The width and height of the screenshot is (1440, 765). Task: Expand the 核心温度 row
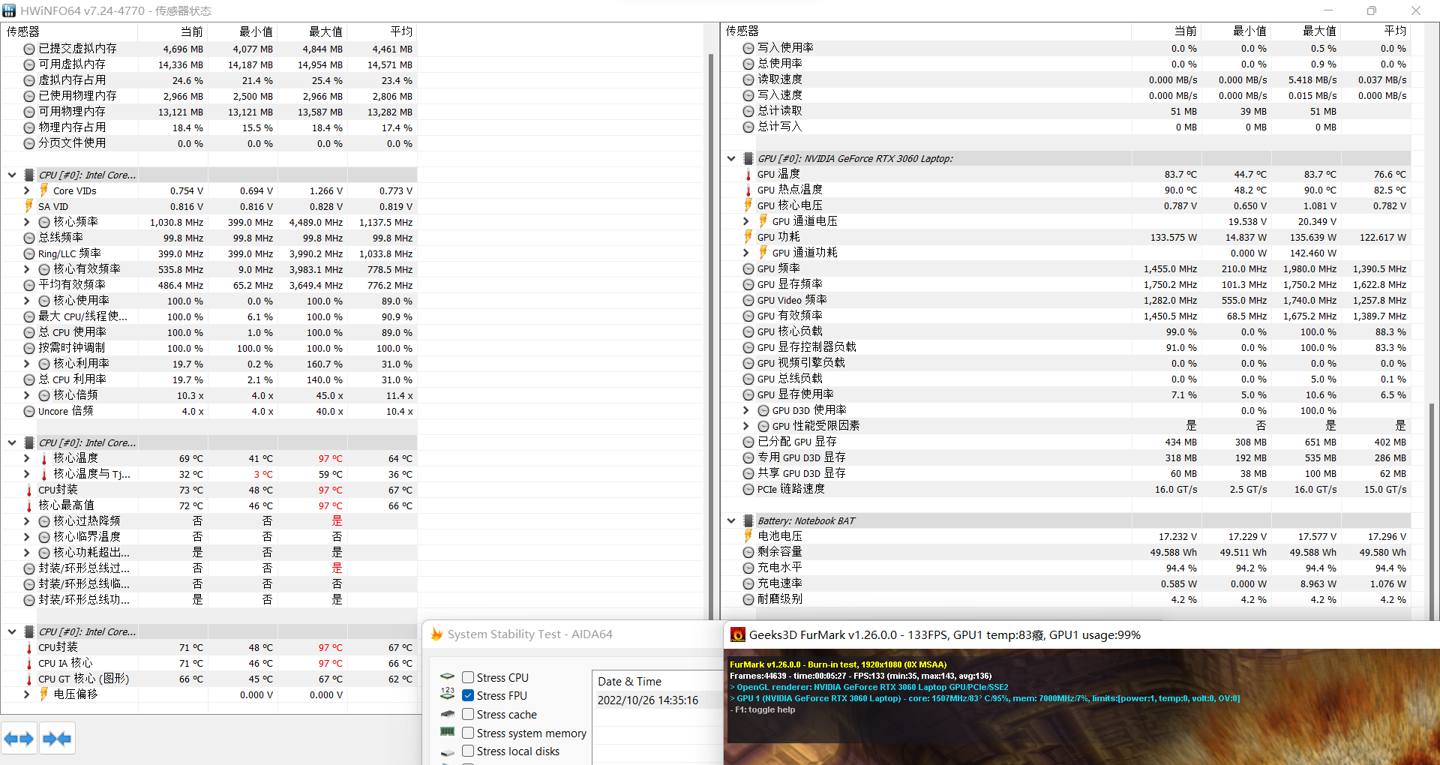[x=27, y=459]
